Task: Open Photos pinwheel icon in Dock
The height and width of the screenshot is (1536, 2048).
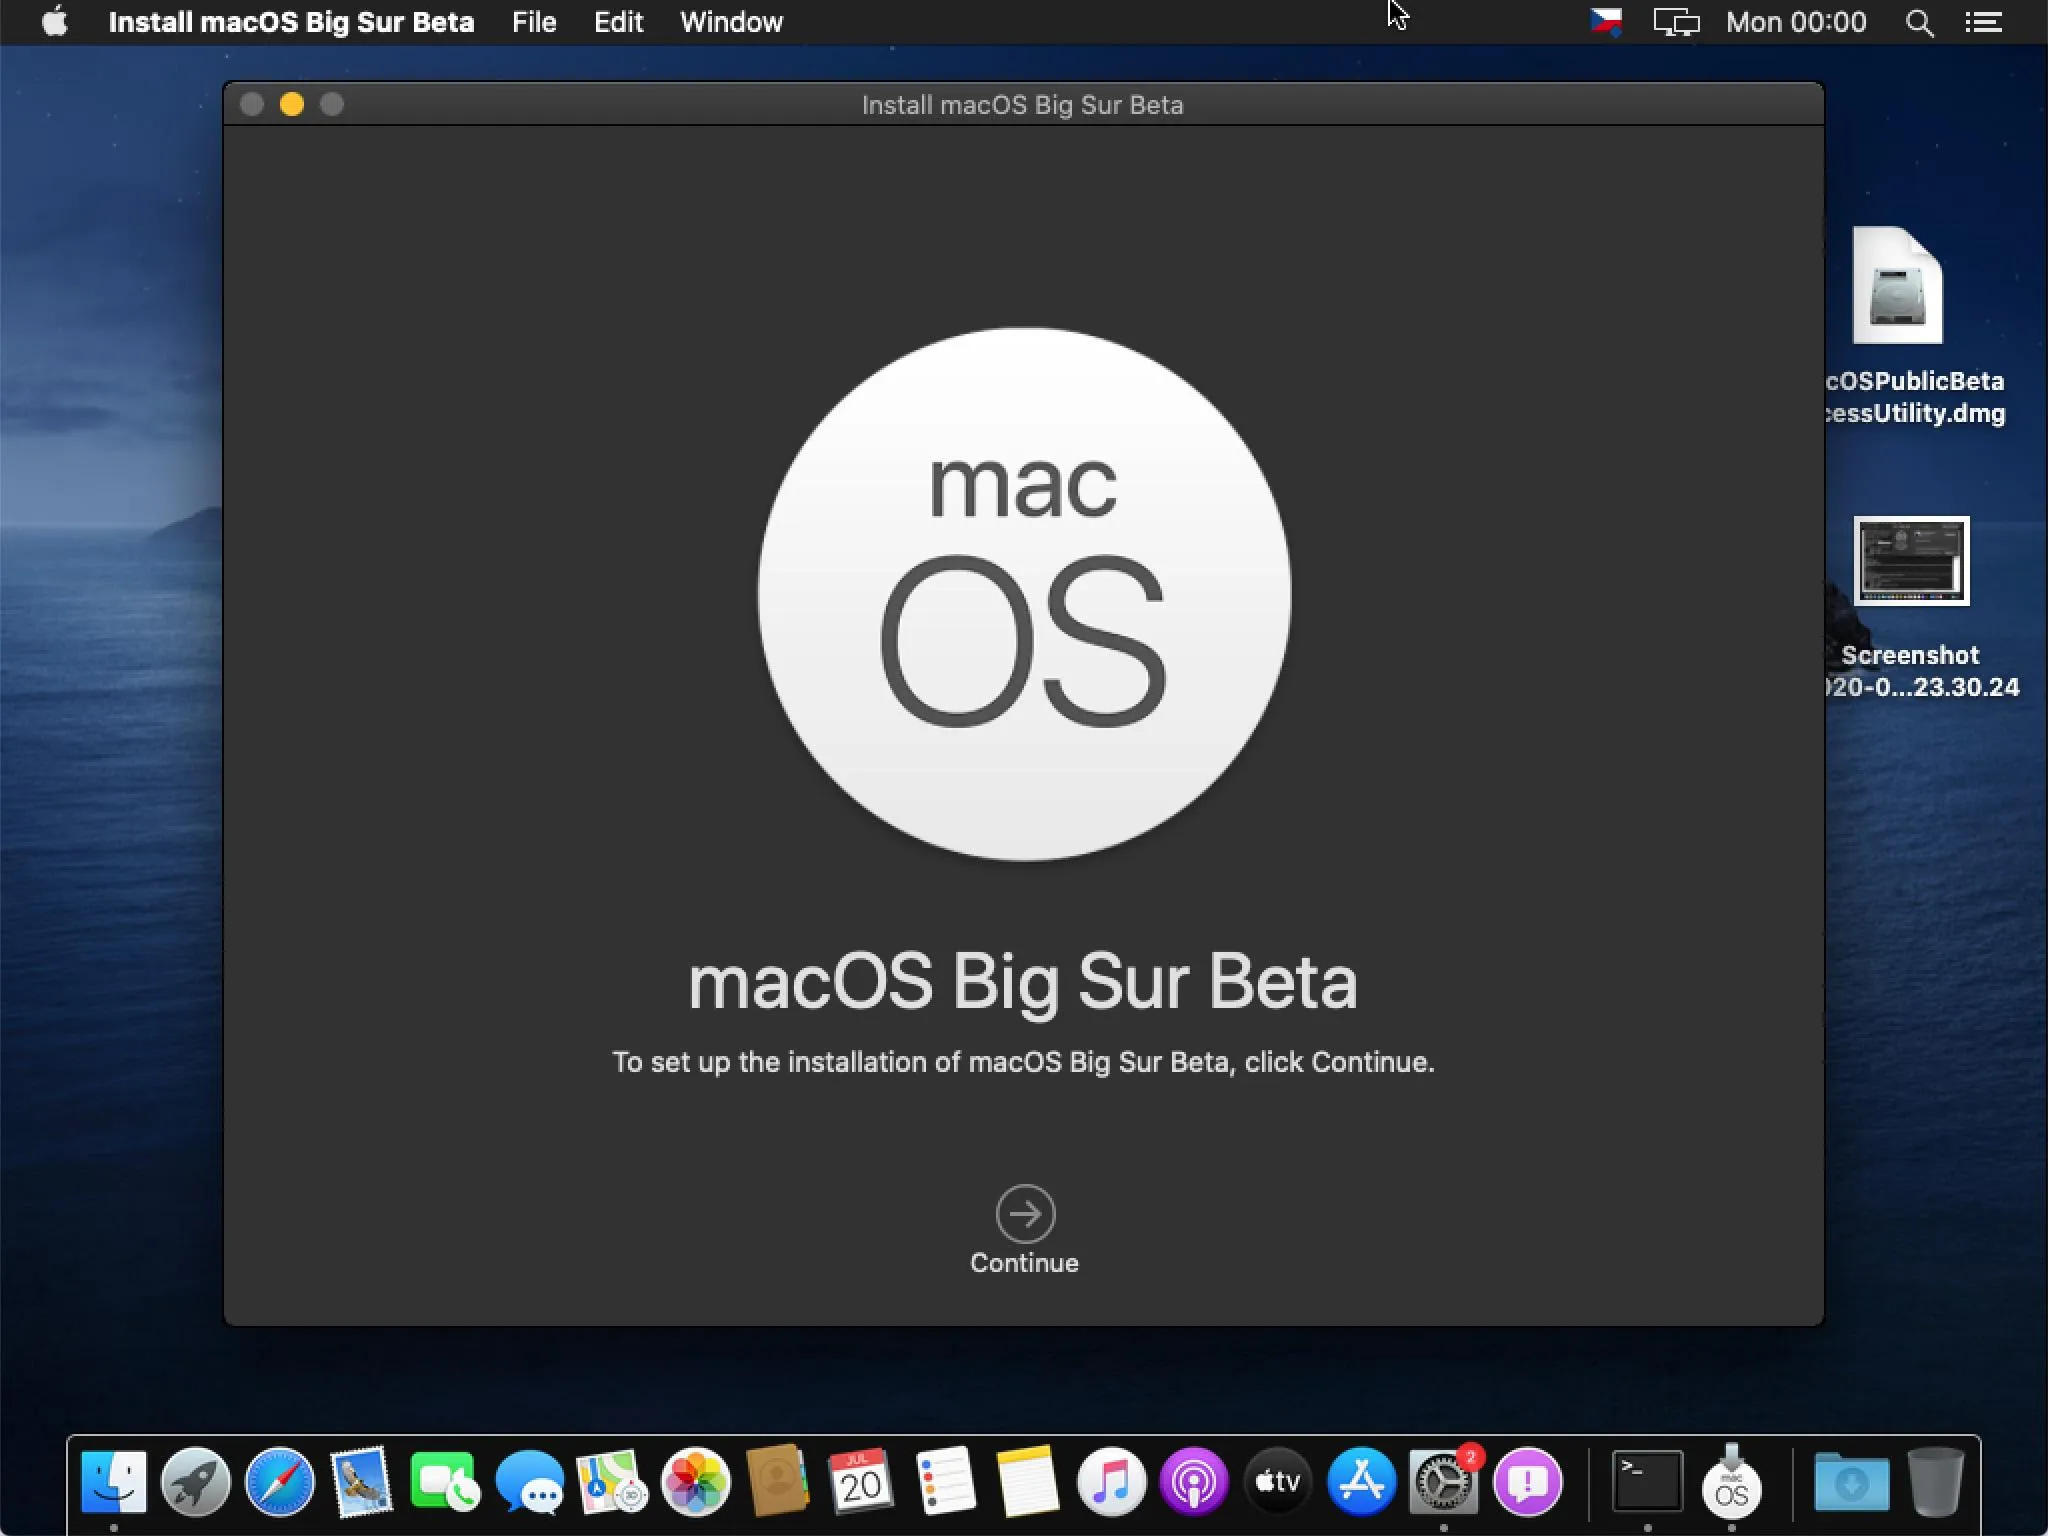Action: pos(696,1481)
